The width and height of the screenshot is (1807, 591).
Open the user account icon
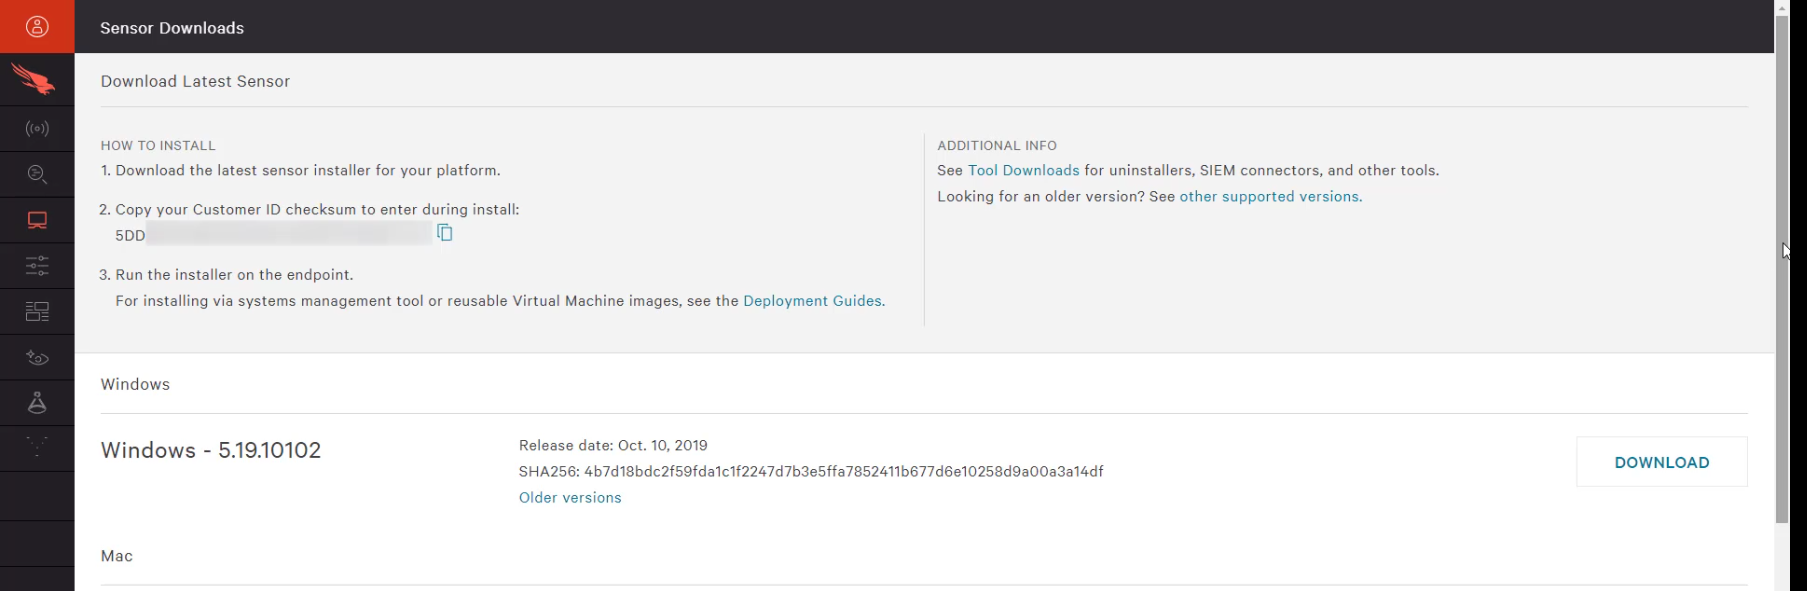pyautogui.click(x=37, y=27)
